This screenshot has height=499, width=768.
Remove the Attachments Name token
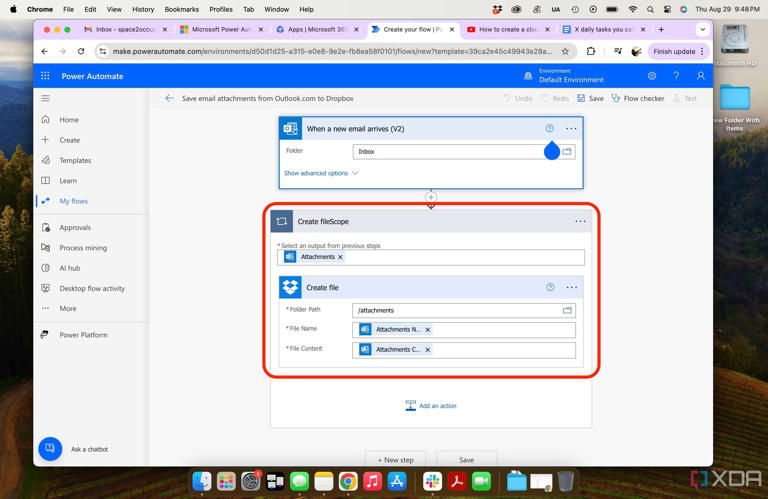[428, 330]
